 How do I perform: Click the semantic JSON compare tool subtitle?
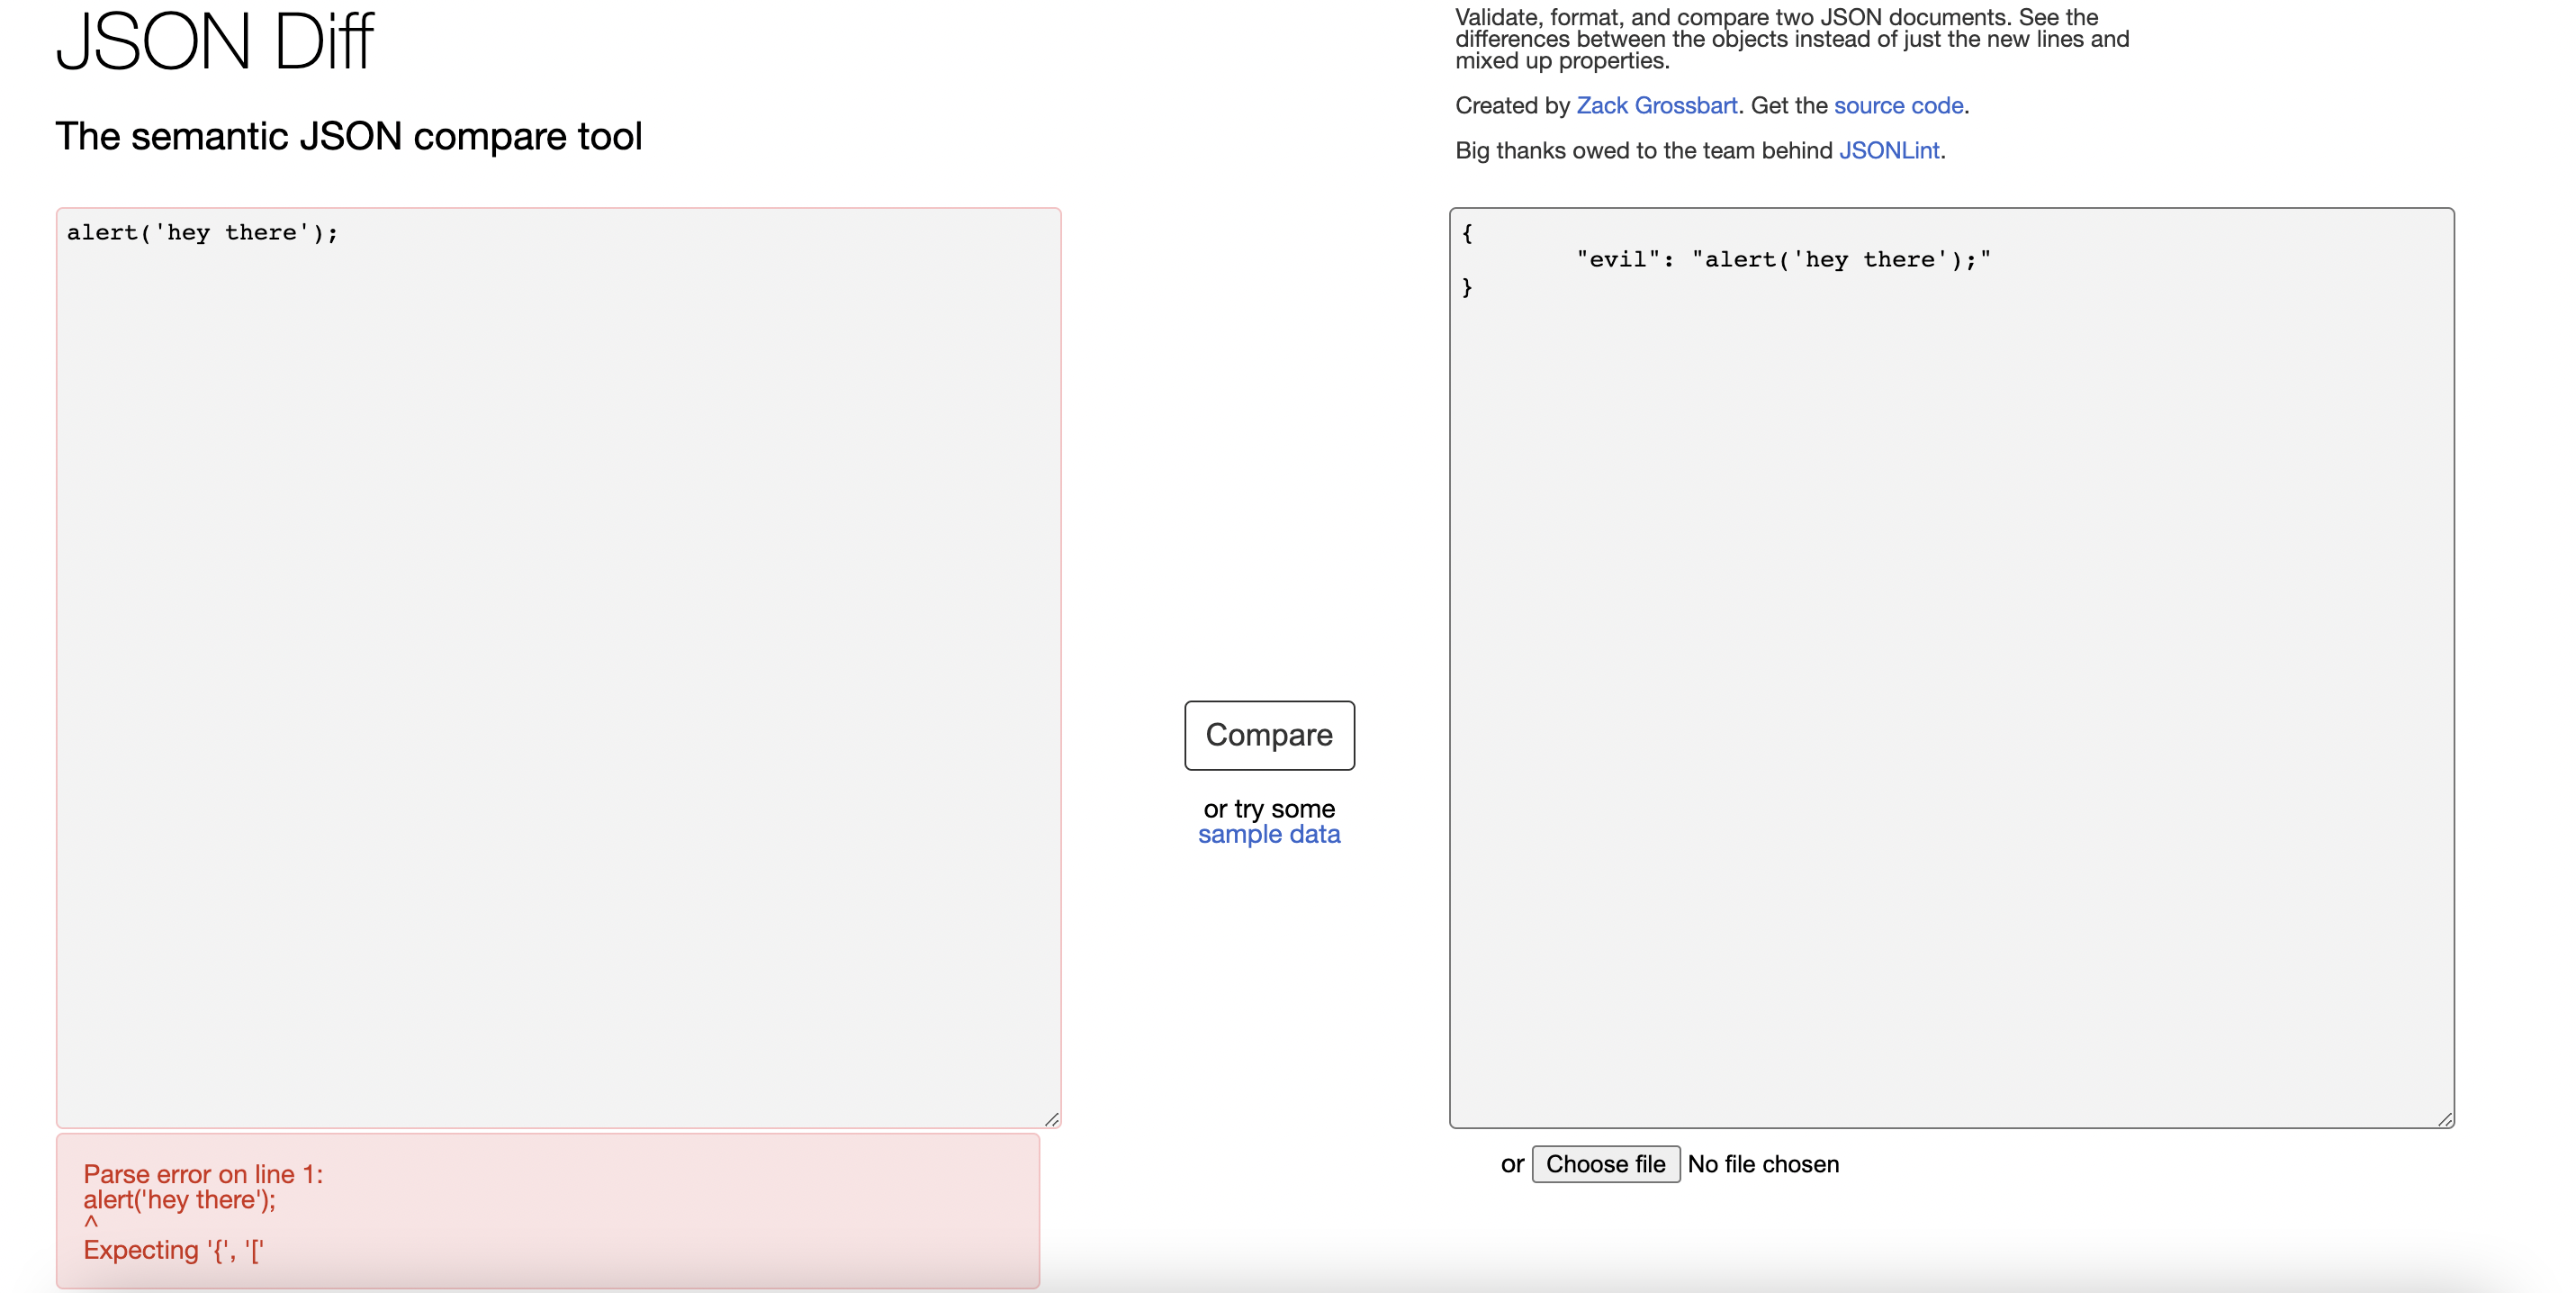point(348,136)
